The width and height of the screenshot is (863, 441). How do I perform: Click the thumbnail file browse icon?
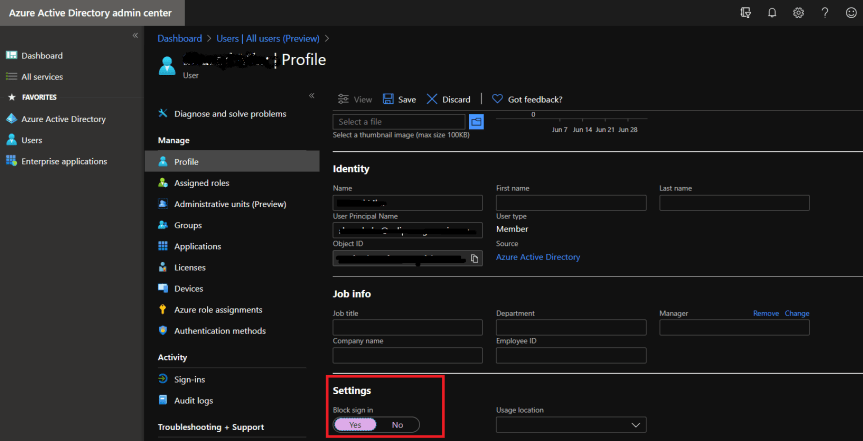click(x=476, y=121)
